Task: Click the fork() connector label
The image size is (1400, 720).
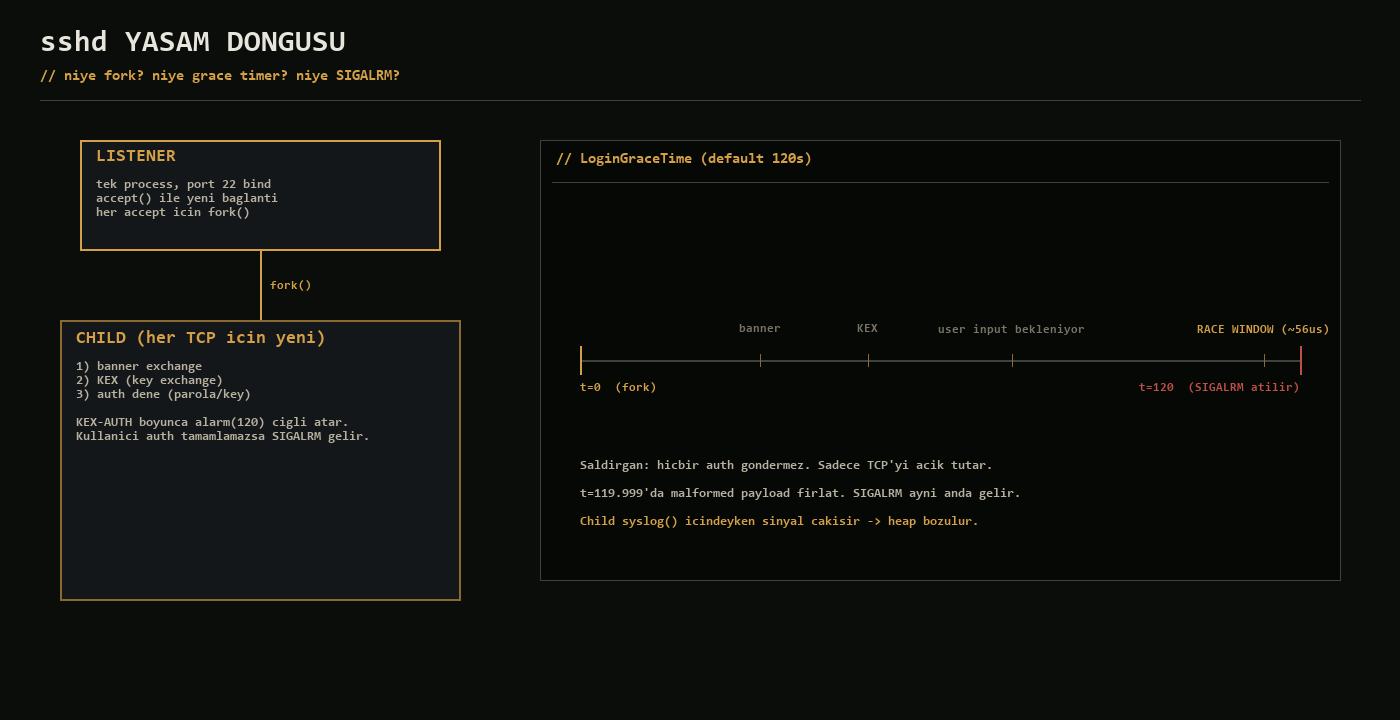Action: [x=291, y=285]
